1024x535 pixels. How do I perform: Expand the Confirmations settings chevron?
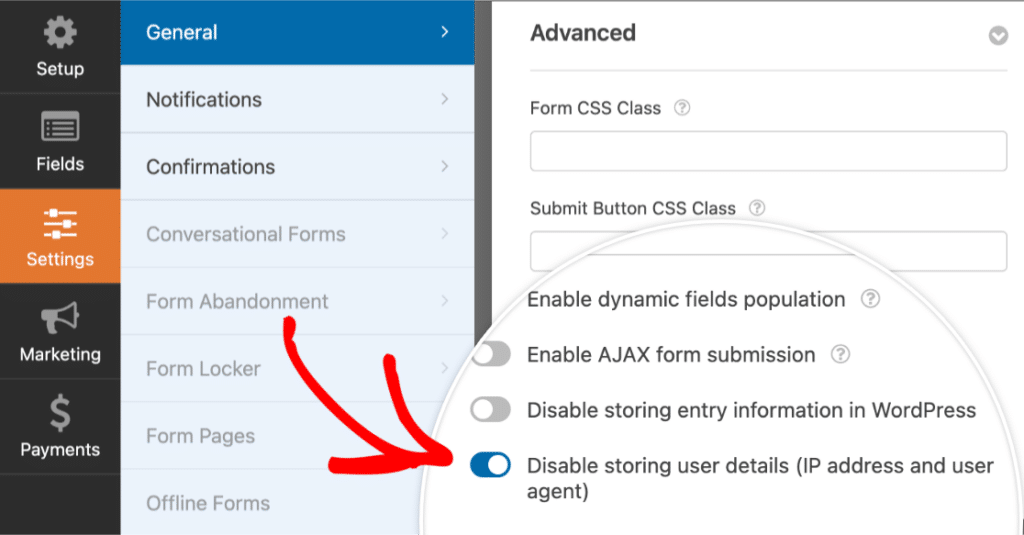click(444, 167)
